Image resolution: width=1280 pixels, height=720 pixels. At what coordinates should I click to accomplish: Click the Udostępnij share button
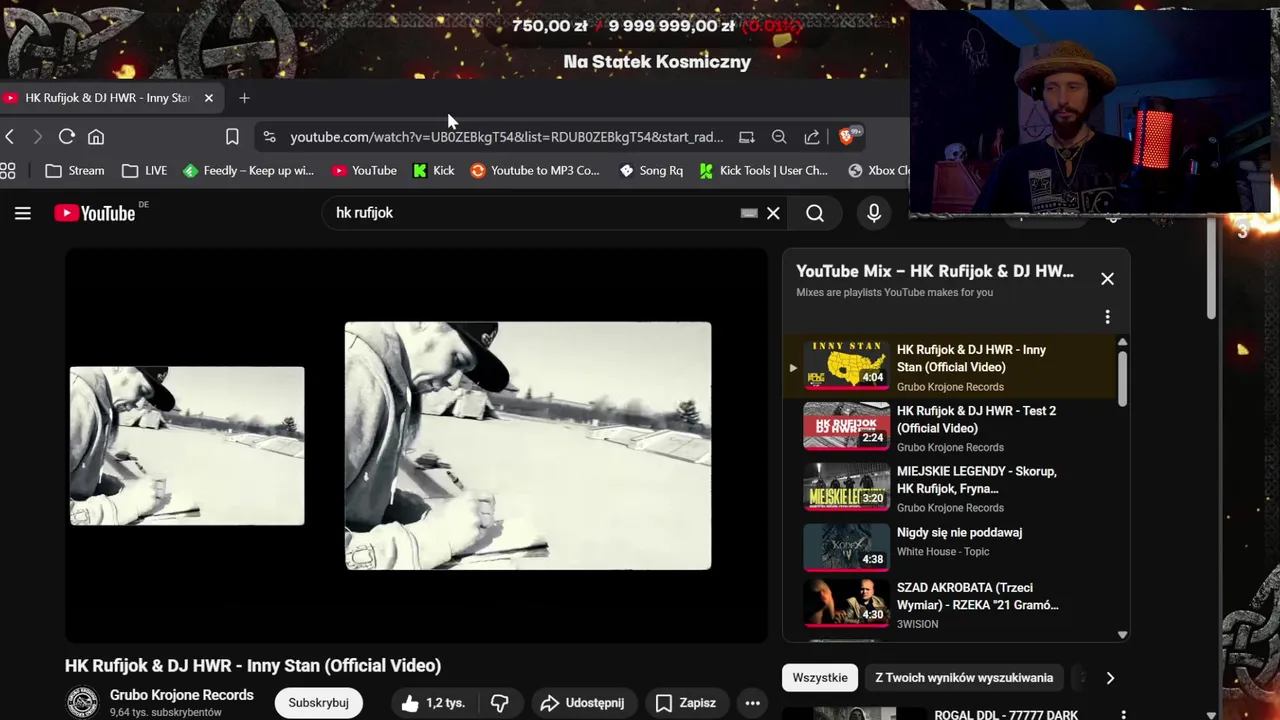582,703
